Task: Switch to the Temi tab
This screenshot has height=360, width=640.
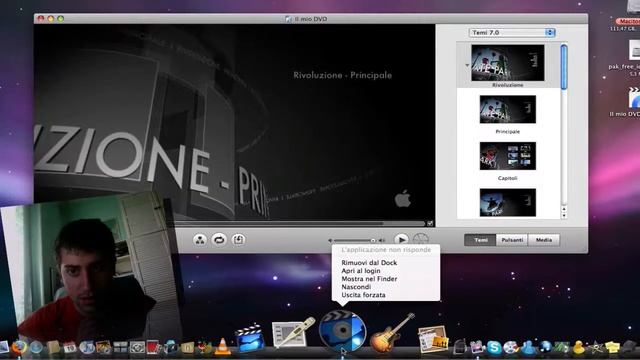Action: pyautogui.click(x=480, y=240)
